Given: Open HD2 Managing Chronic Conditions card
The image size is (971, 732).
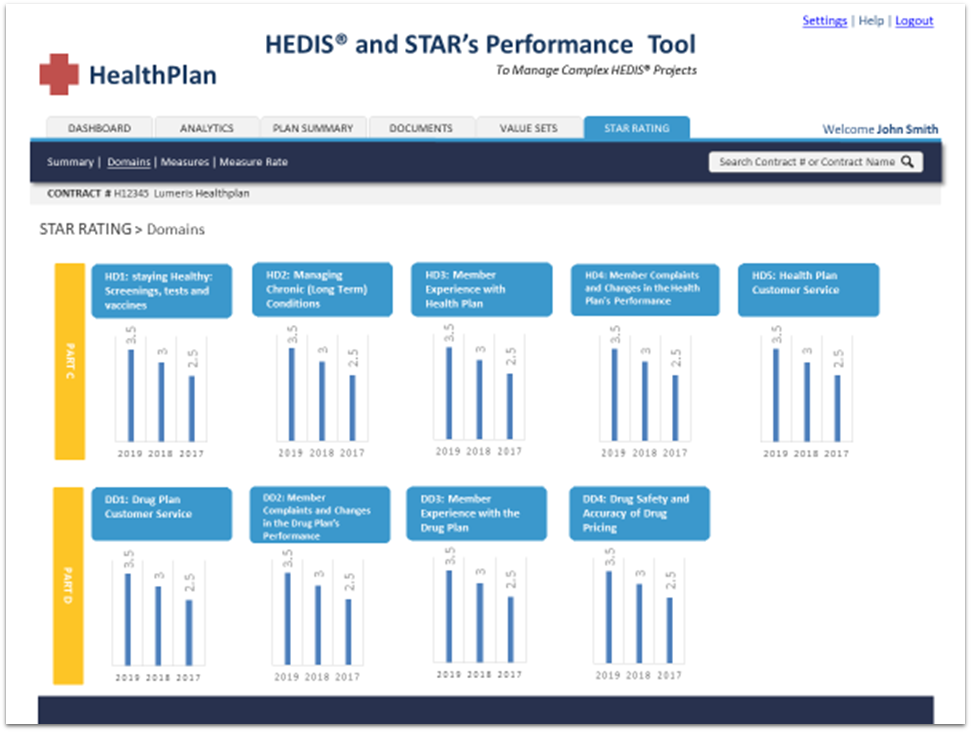Looking at the screenshot, I should point(322,290).
